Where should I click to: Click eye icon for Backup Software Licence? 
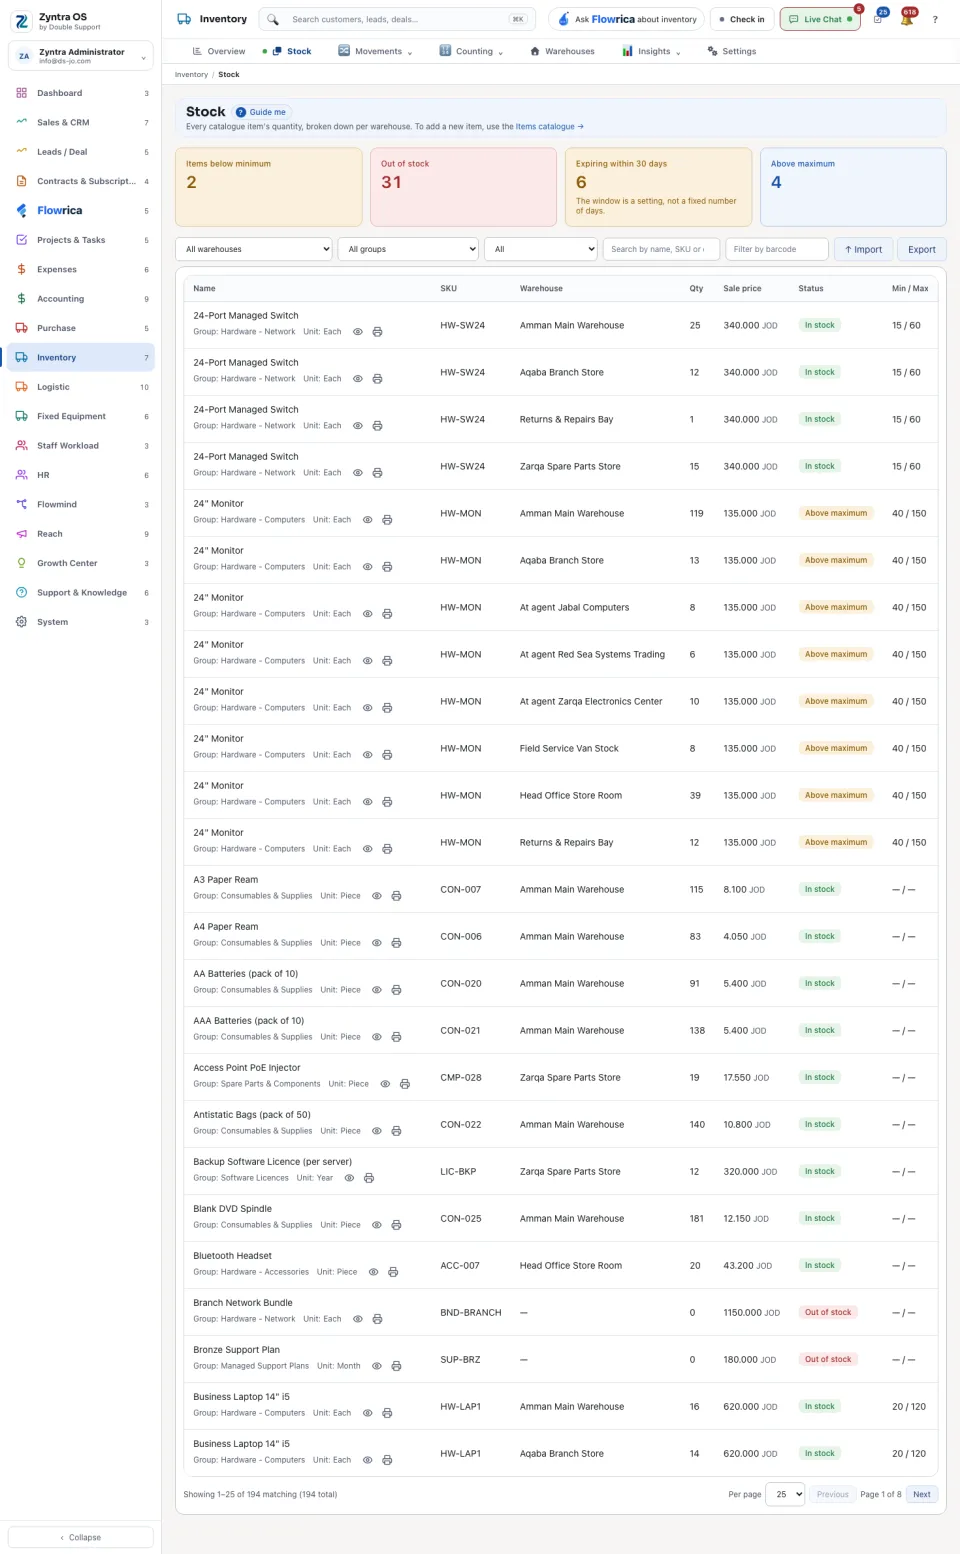[349, 1178]
